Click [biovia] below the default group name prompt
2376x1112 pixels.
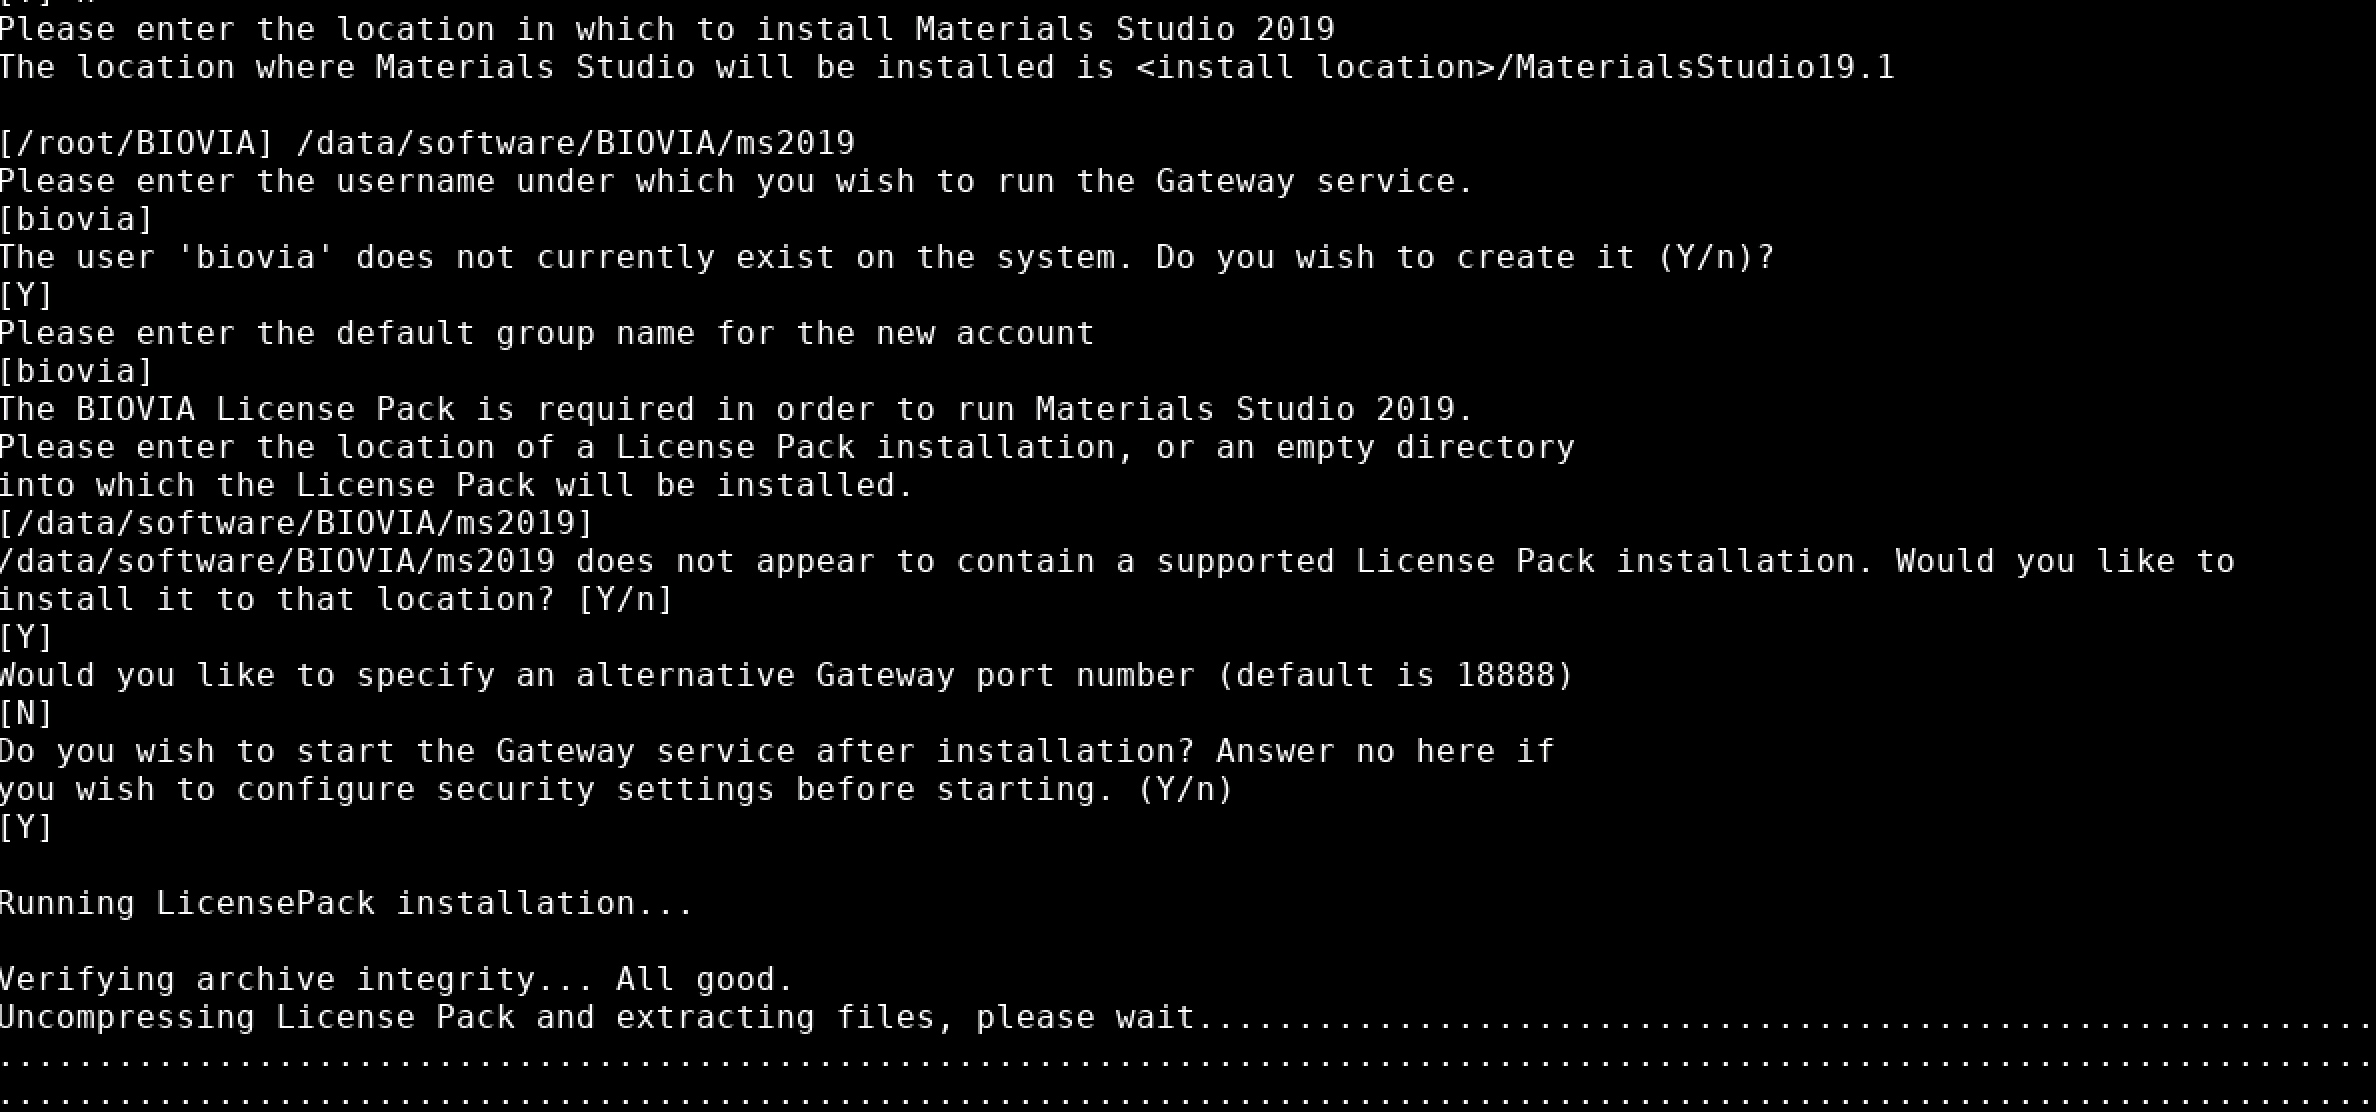[77, 371]
